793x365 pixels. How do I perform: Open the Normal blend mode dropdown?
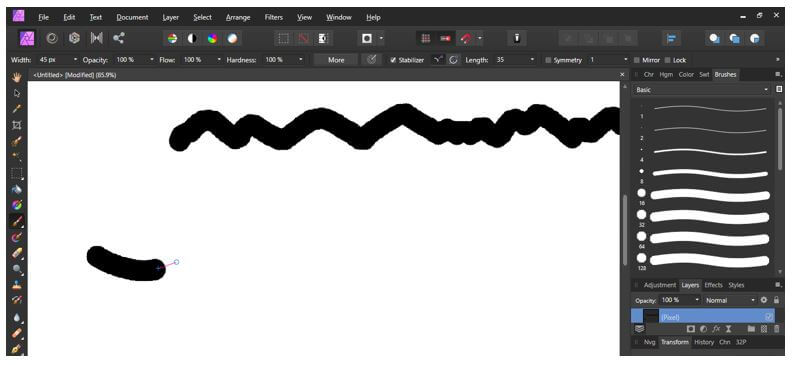pos(730,300)
